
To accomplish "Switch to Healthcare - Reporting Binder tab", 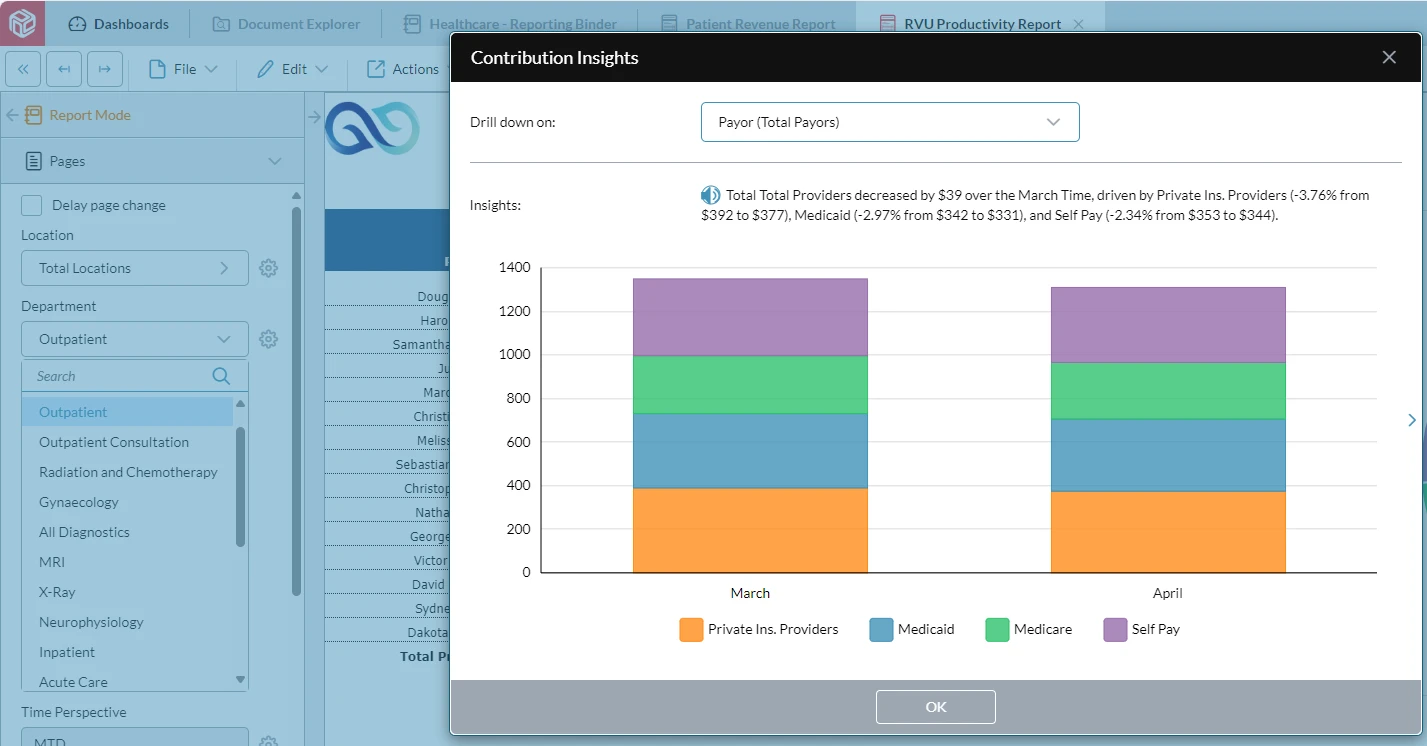I will (x=510, y=24).
